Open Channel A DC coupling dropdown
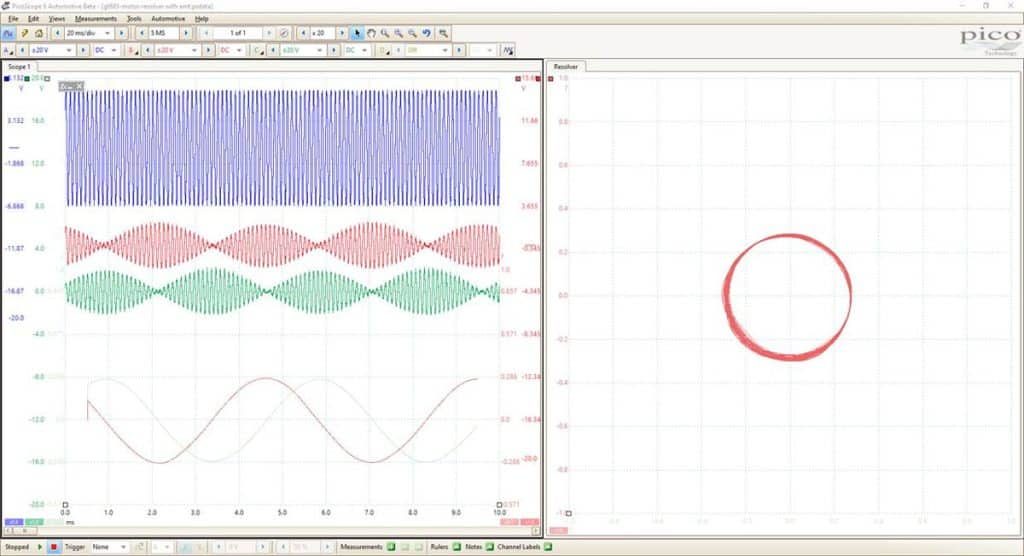Viewport: 1024px width, 556px height. tap(106, 50)
